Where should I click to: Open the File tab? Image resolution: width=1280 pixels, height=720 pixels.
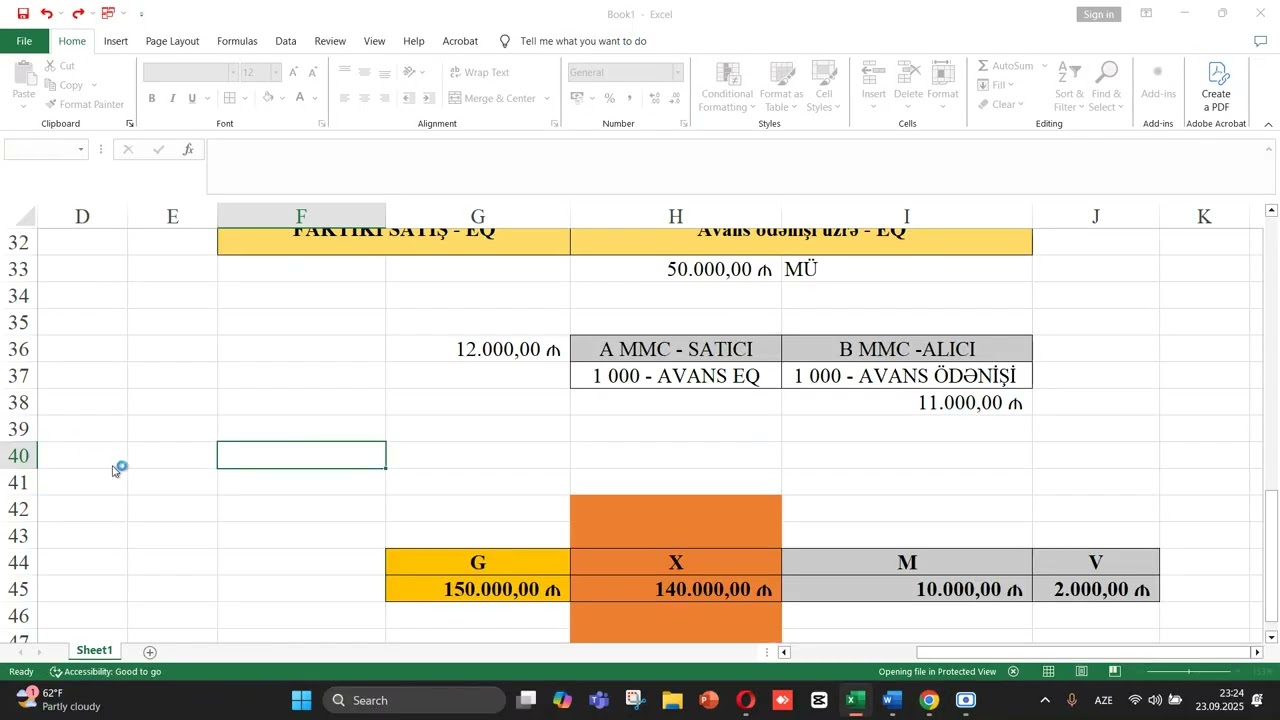coord(24,41)
